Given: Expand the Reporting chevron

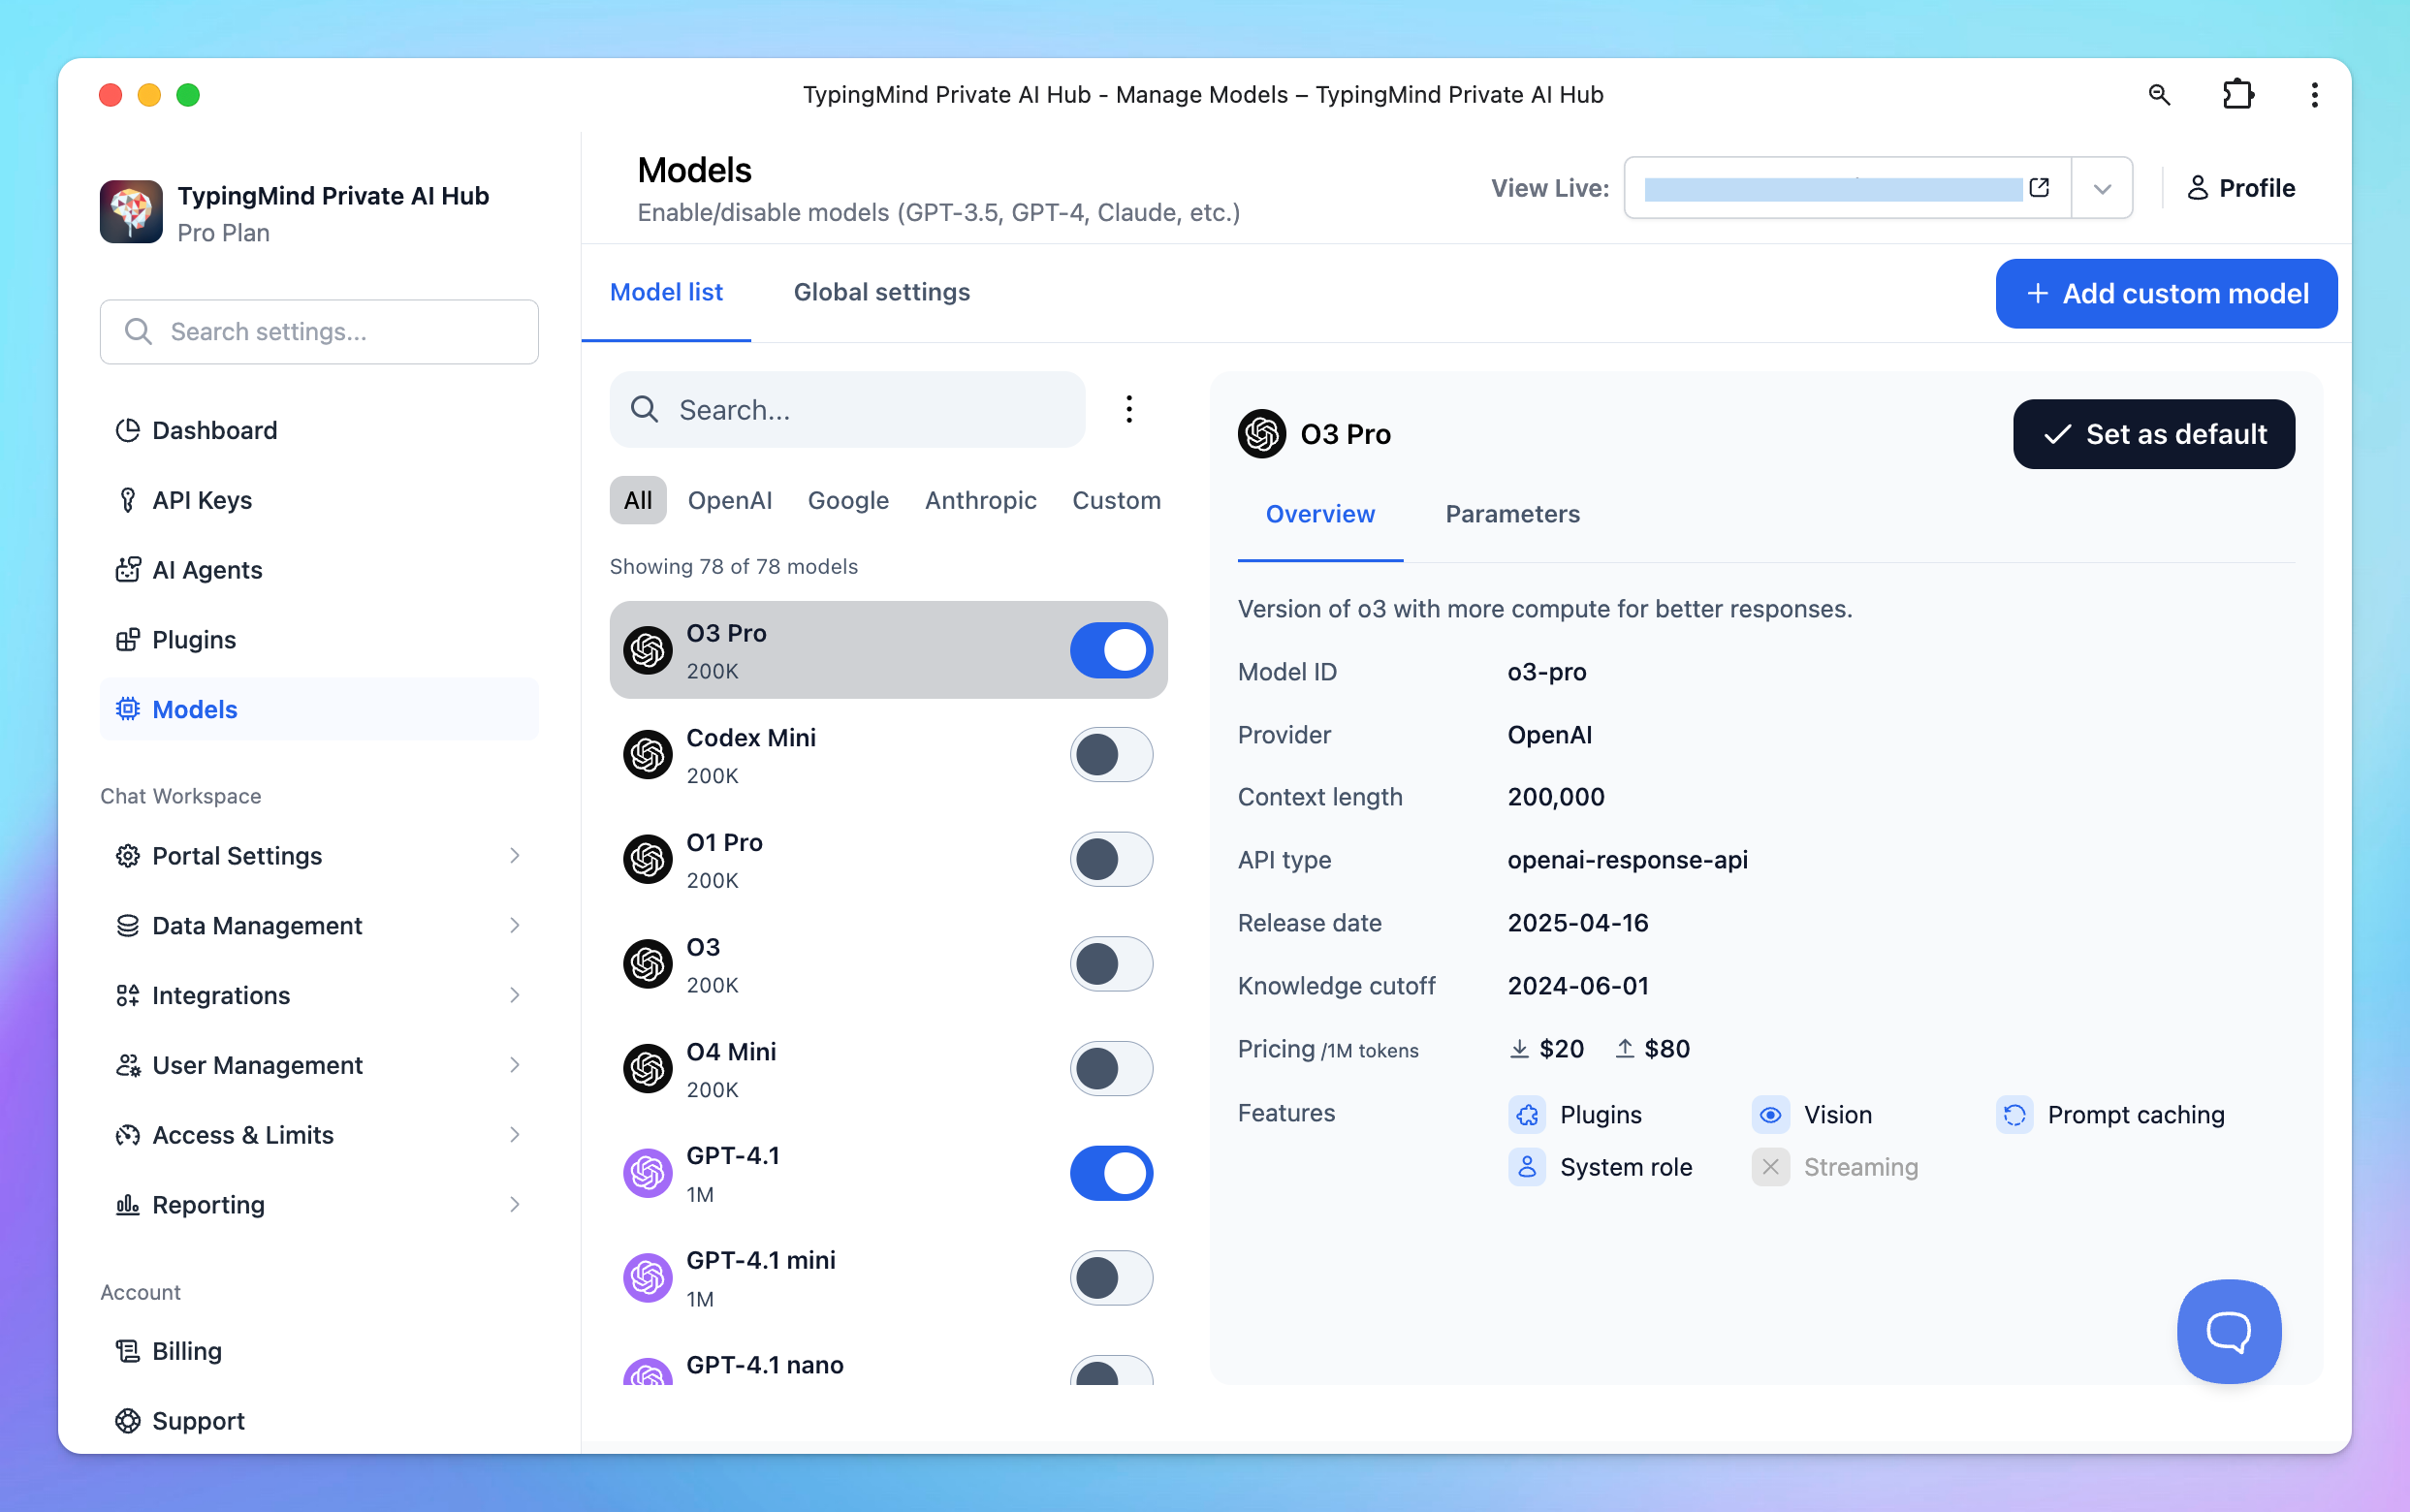Looking at the screenshot, I should [514, 1205].
